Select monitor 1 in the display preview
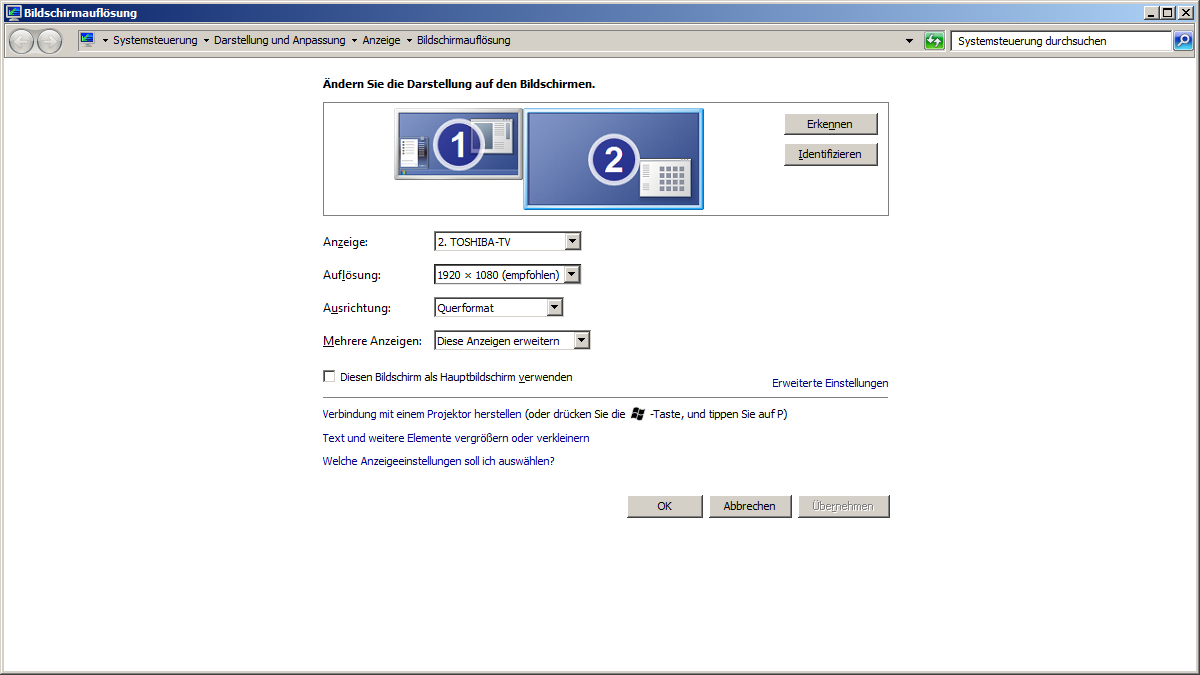The width and height of the screenshot is (1200, 675). [x=458, y=145]
